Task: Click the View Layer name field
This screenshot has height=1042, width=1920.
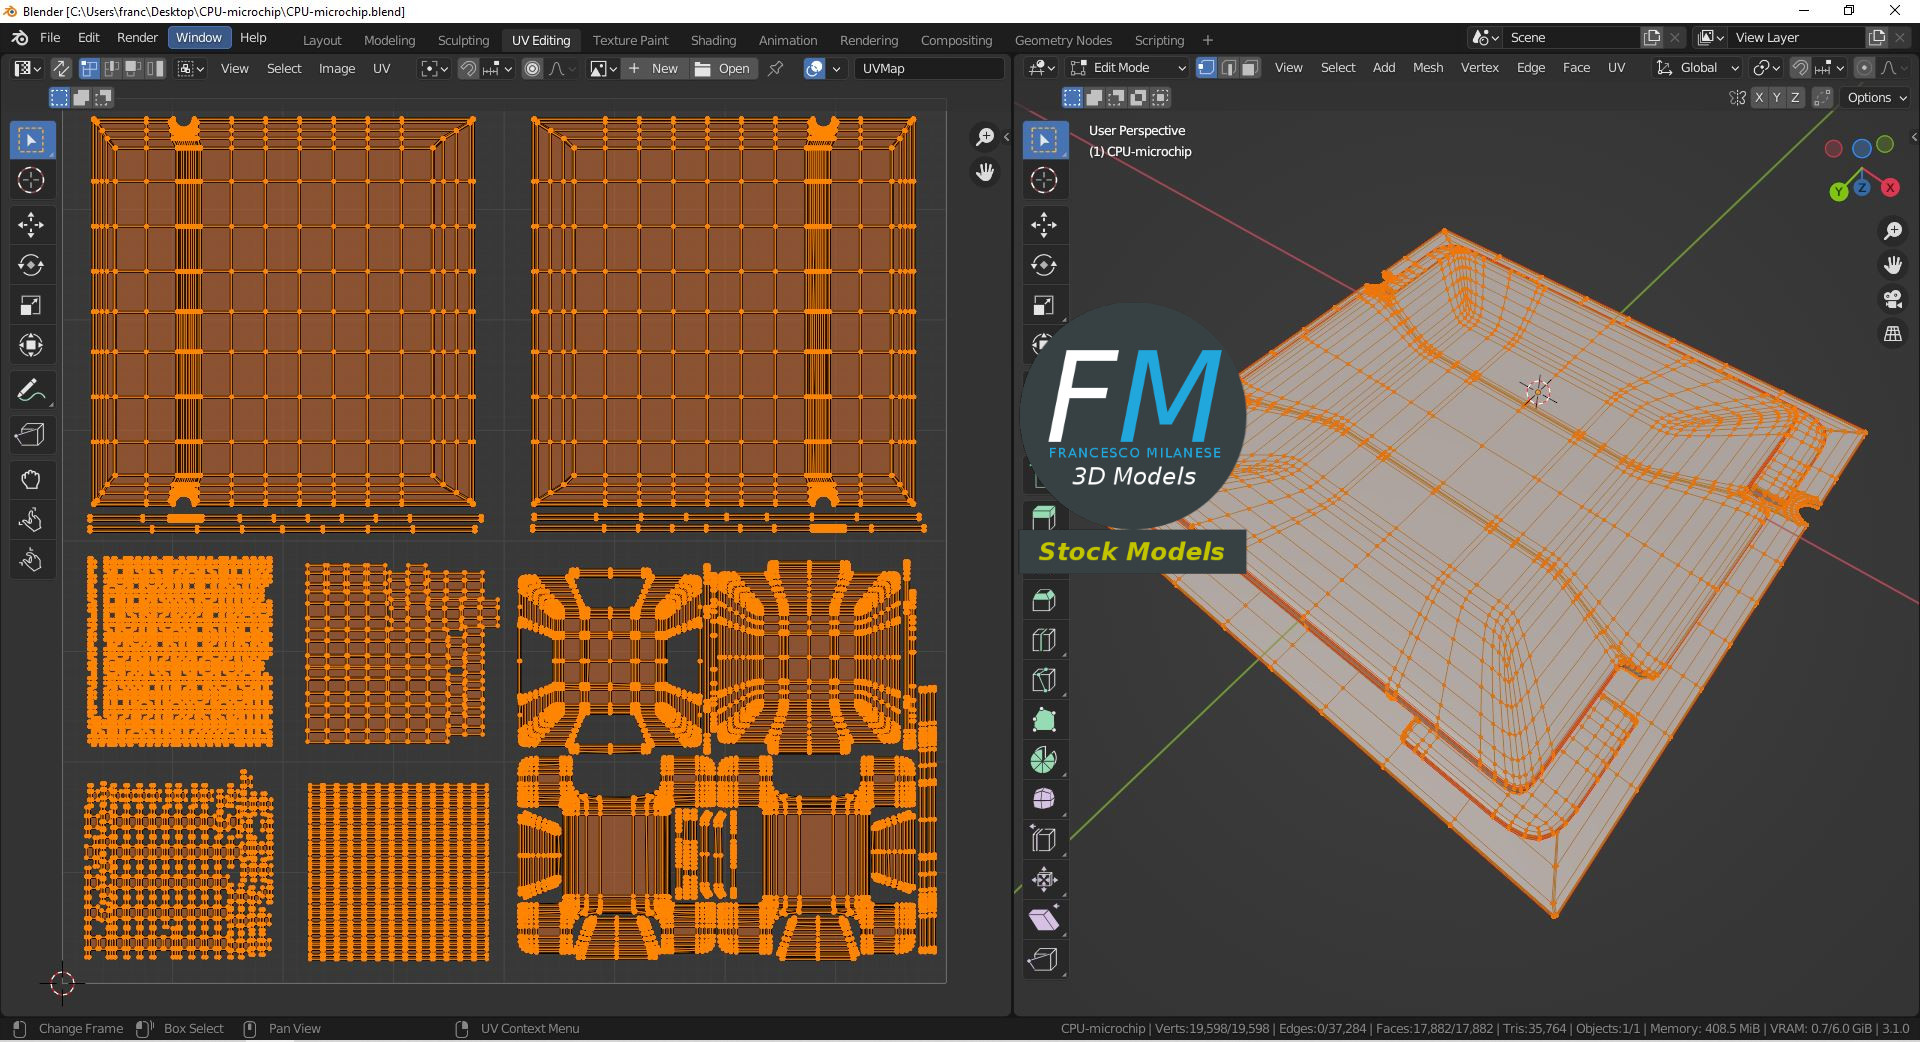Action: 1797,37
